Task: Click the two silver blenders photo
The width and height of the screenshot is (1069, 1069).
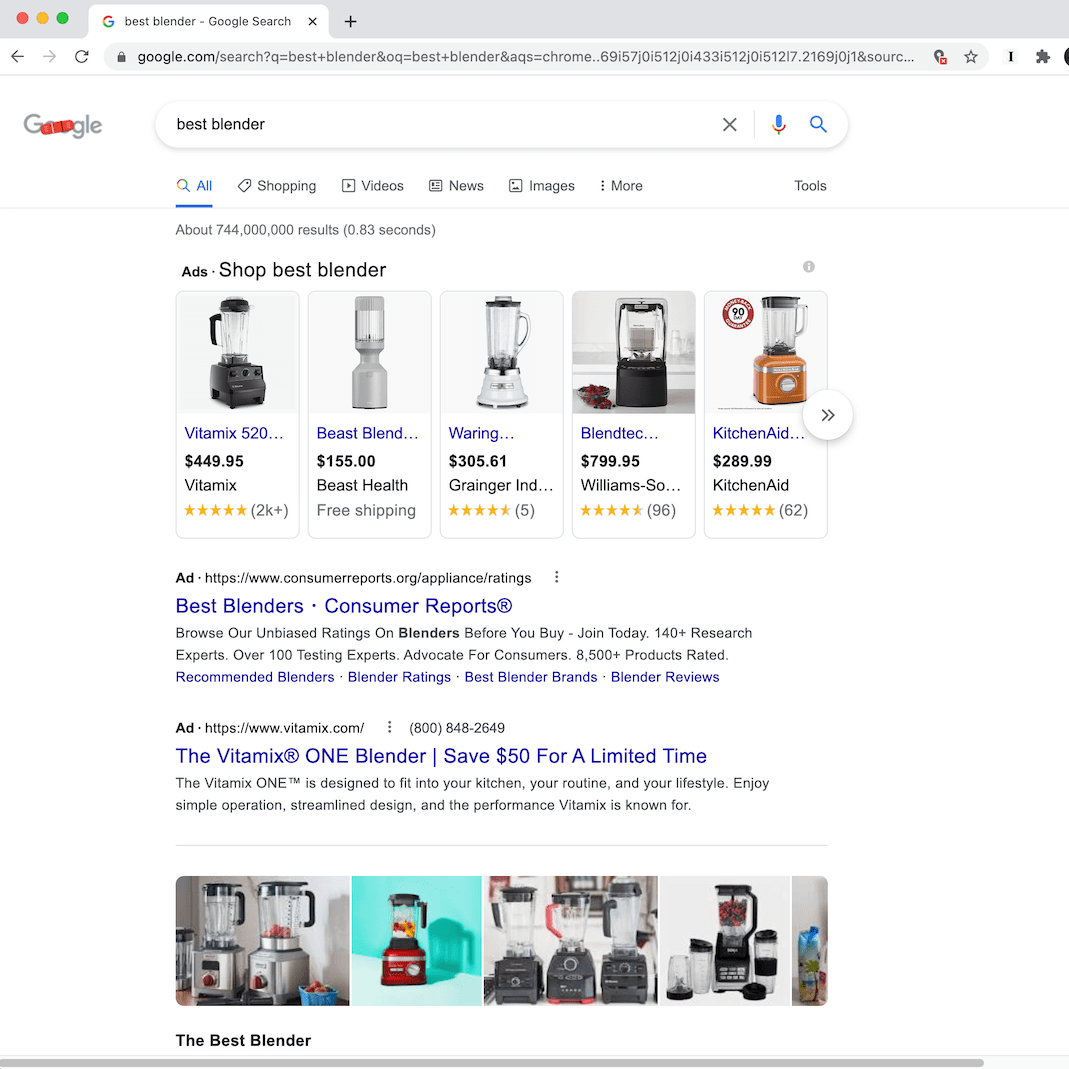Action: coord(262,941)
